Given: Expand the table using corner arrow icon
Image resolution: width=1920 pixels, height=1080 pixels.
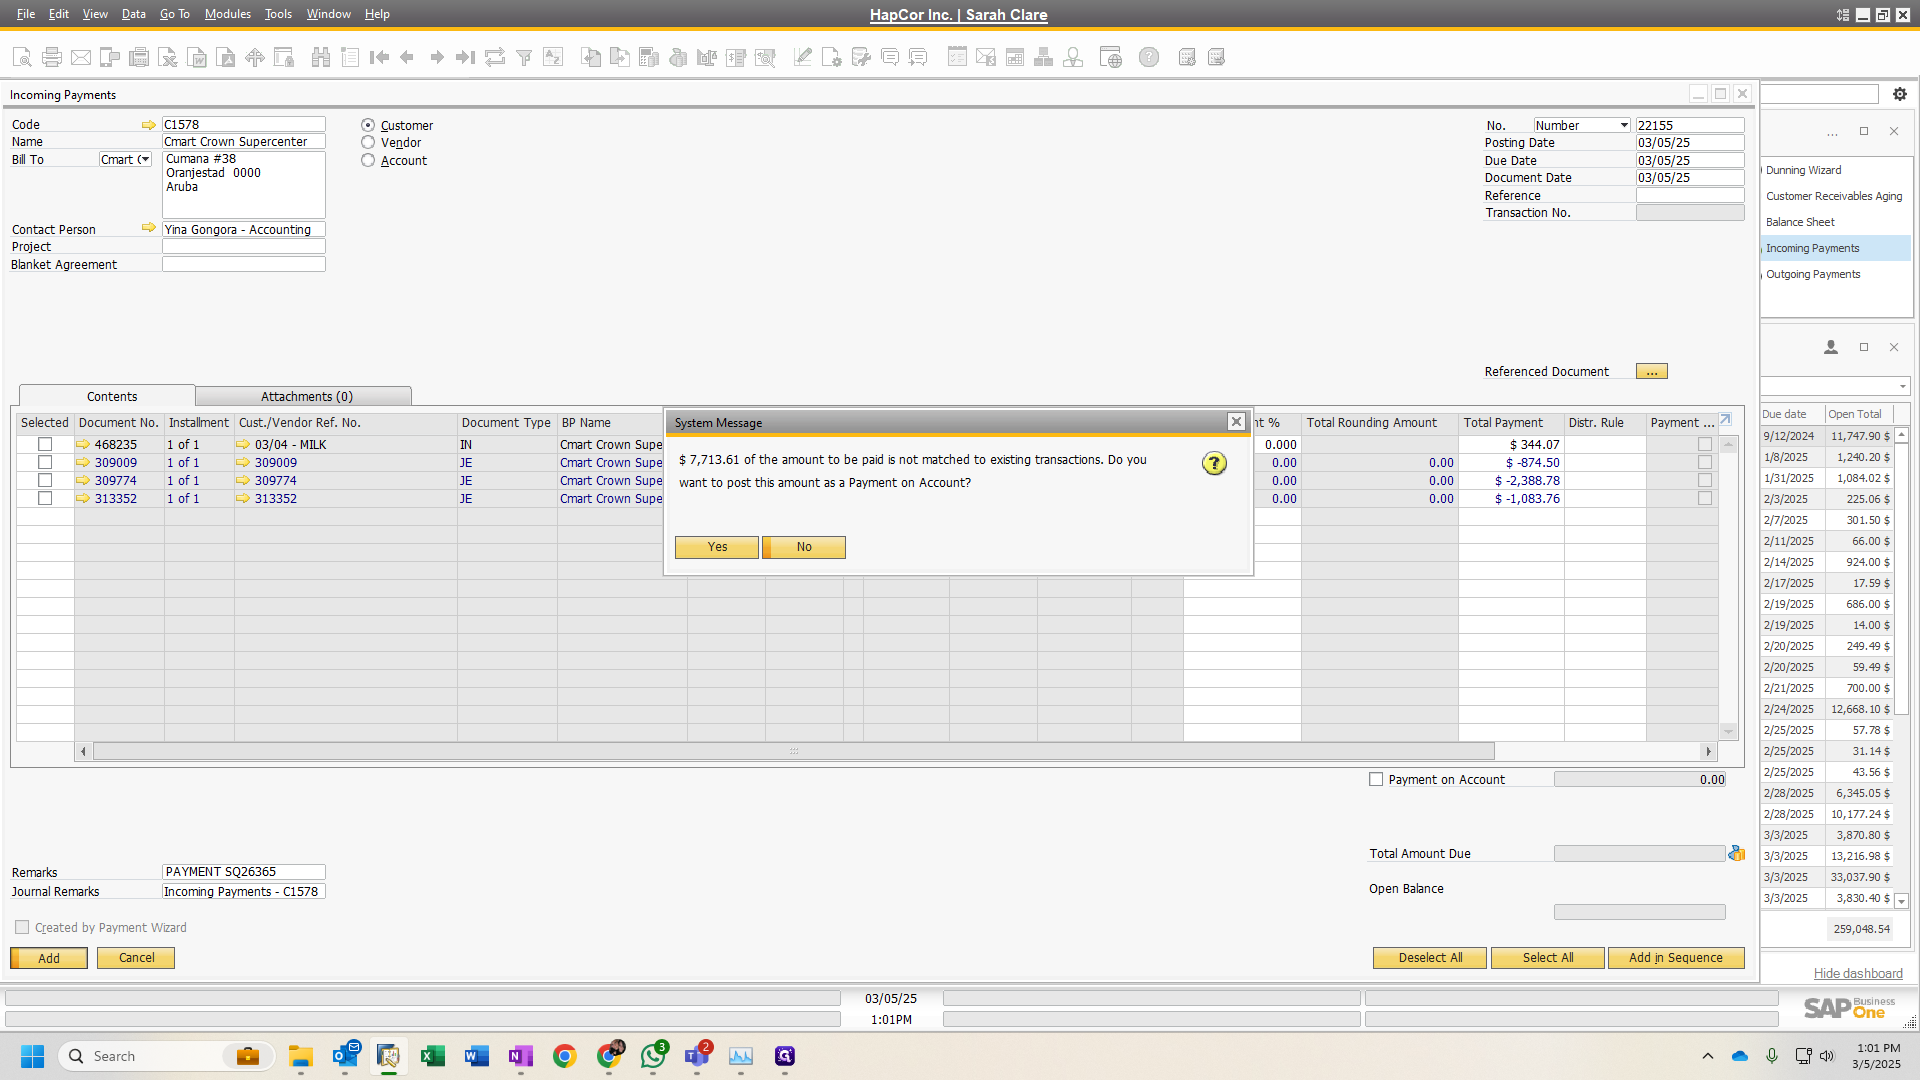Looking at the screenshot, I should point(1725,420).
